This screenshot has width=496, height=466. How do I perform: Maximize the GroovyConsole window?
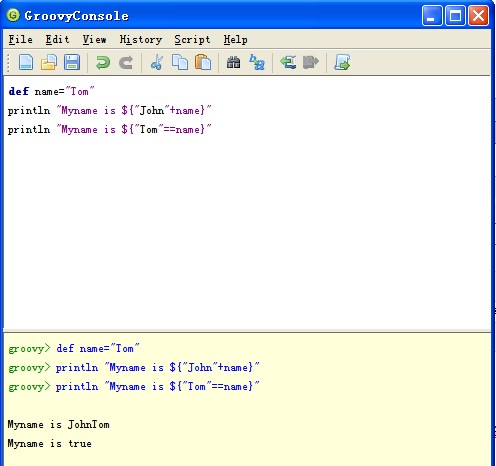[x=455, y=15]
